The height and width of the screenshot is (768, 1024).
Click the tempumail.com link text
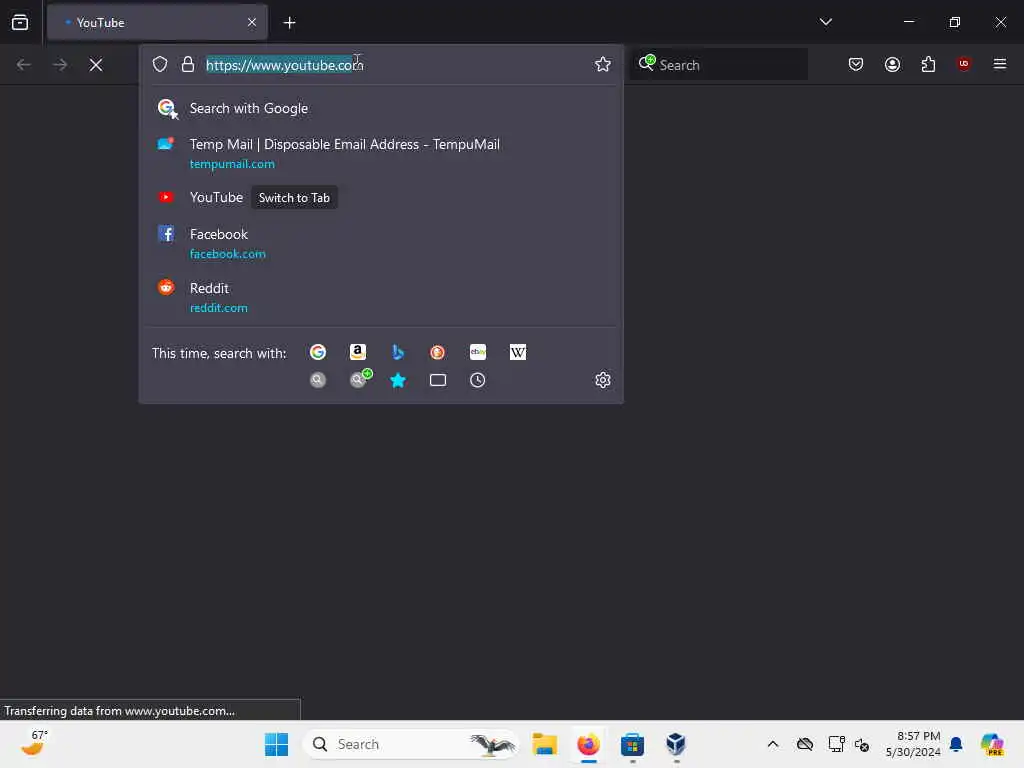232,164
